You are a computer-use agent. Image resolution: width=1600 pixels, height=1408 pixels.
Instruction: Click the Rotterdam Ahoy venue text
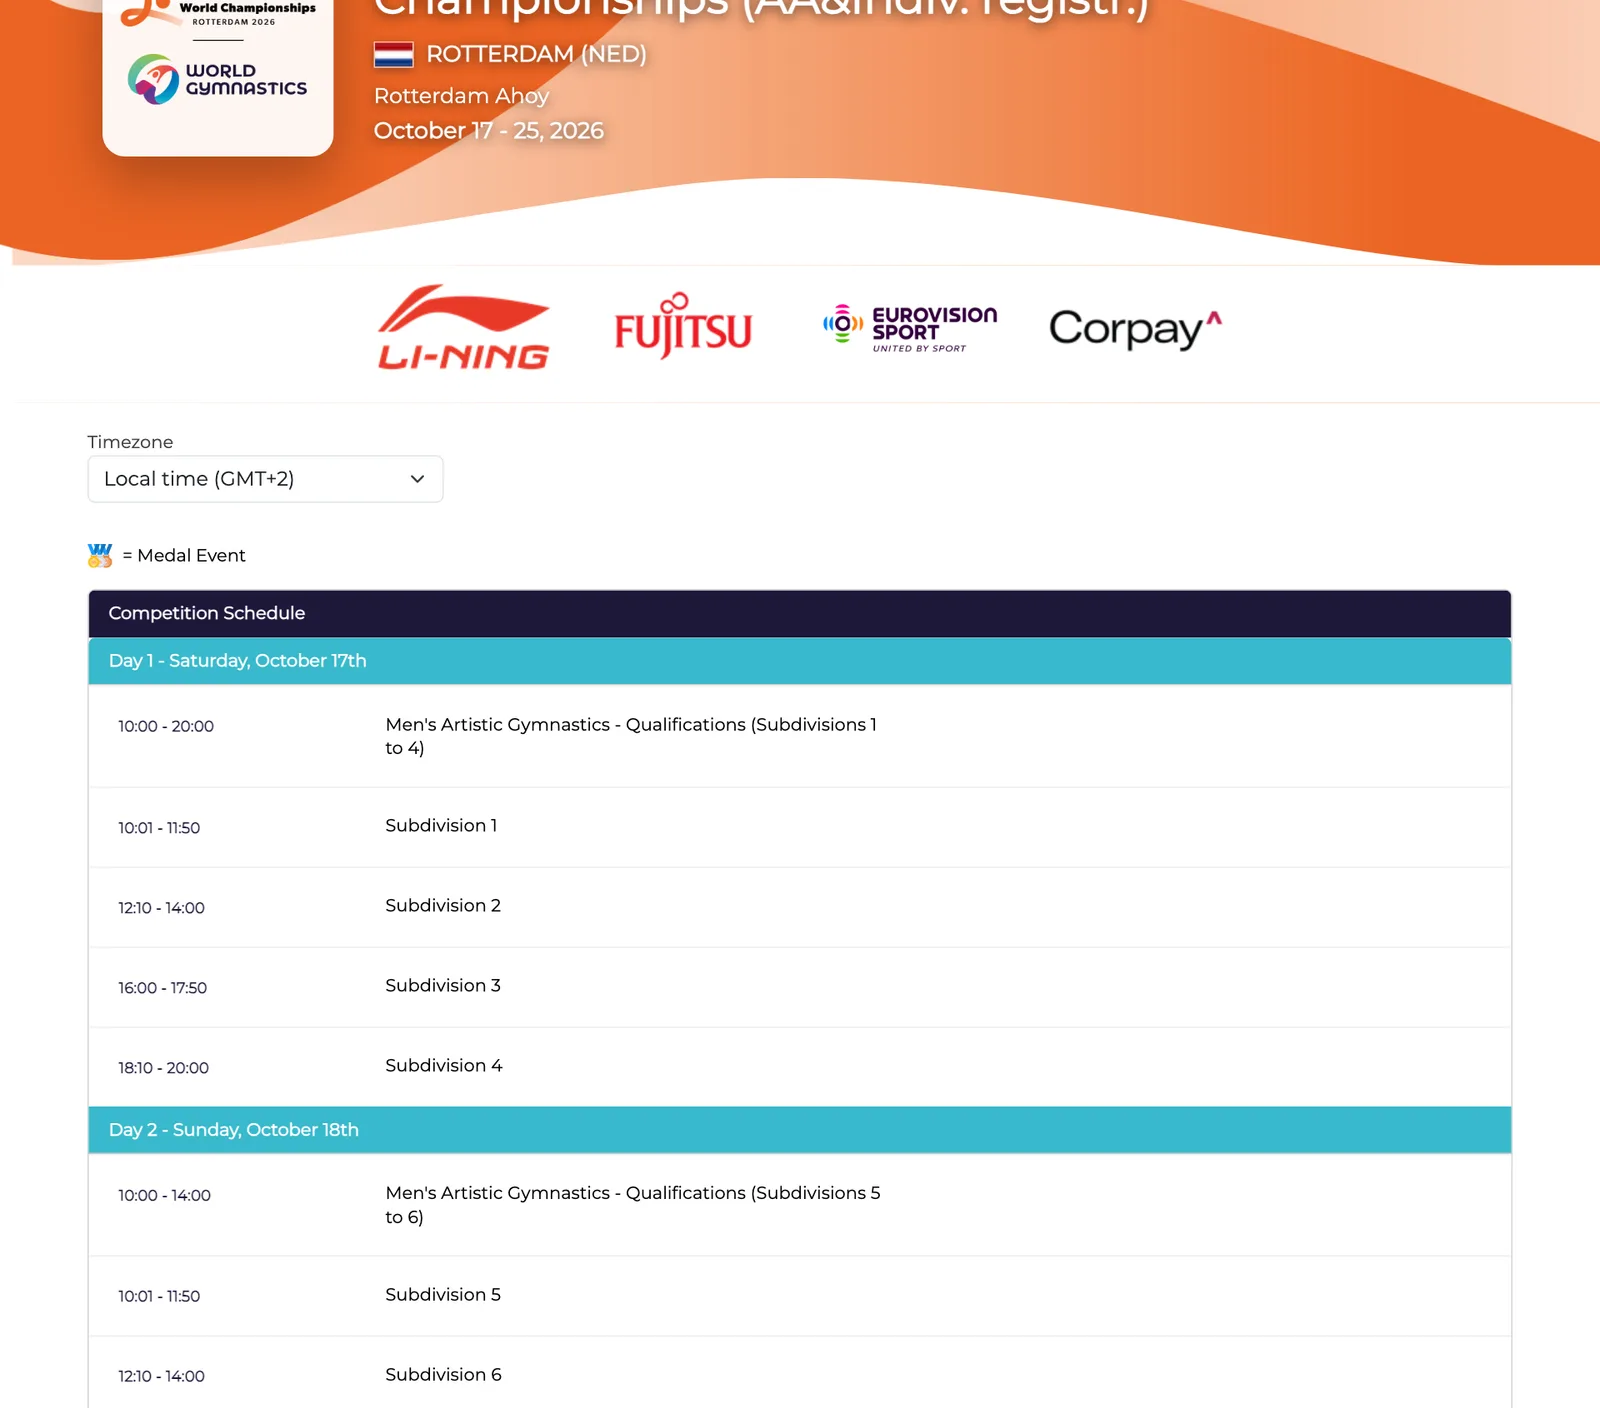[x=461, y=96]
